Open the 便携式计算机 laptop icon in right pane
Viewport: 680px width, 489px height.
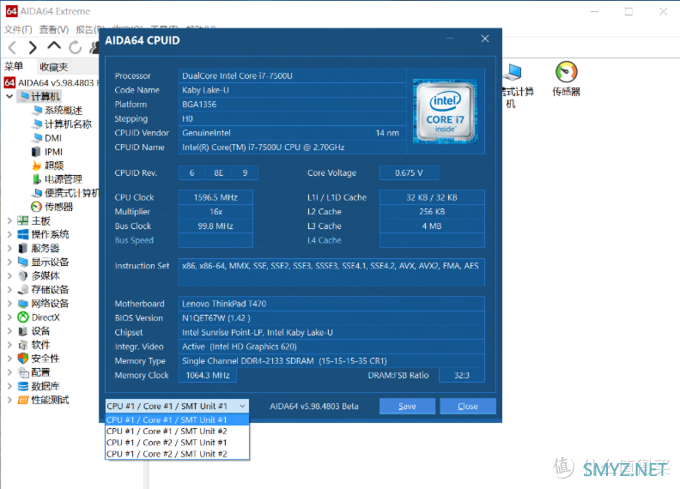coord(513,72)
